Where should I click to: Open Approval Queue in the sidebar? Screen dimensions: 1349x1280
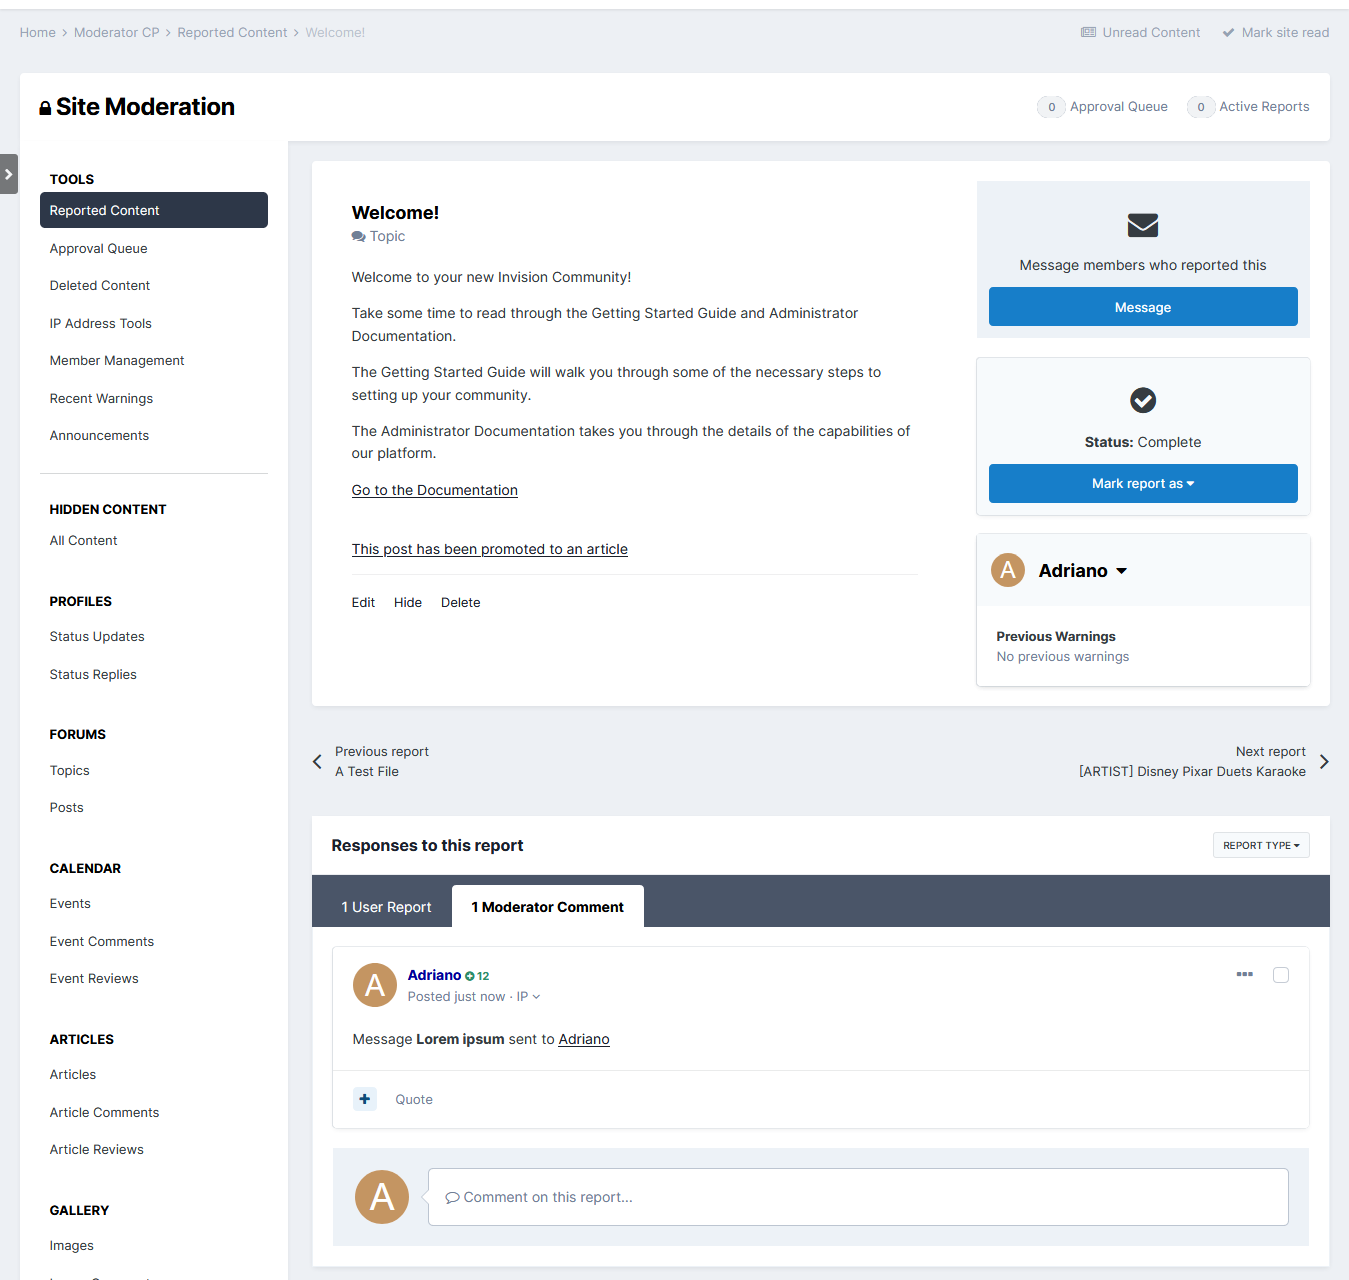99,249
